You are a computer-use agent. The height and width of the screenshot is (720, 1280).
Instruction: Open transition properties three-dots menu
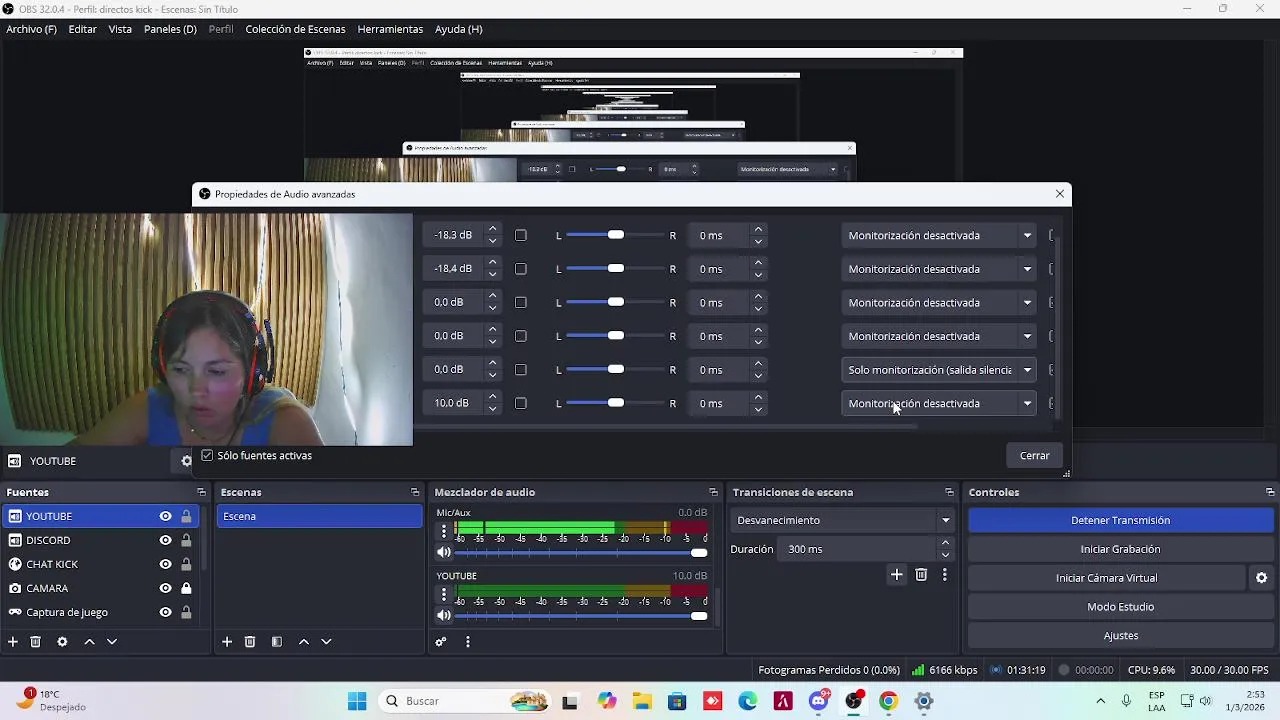pyautogui.click(x=944, y=574)
